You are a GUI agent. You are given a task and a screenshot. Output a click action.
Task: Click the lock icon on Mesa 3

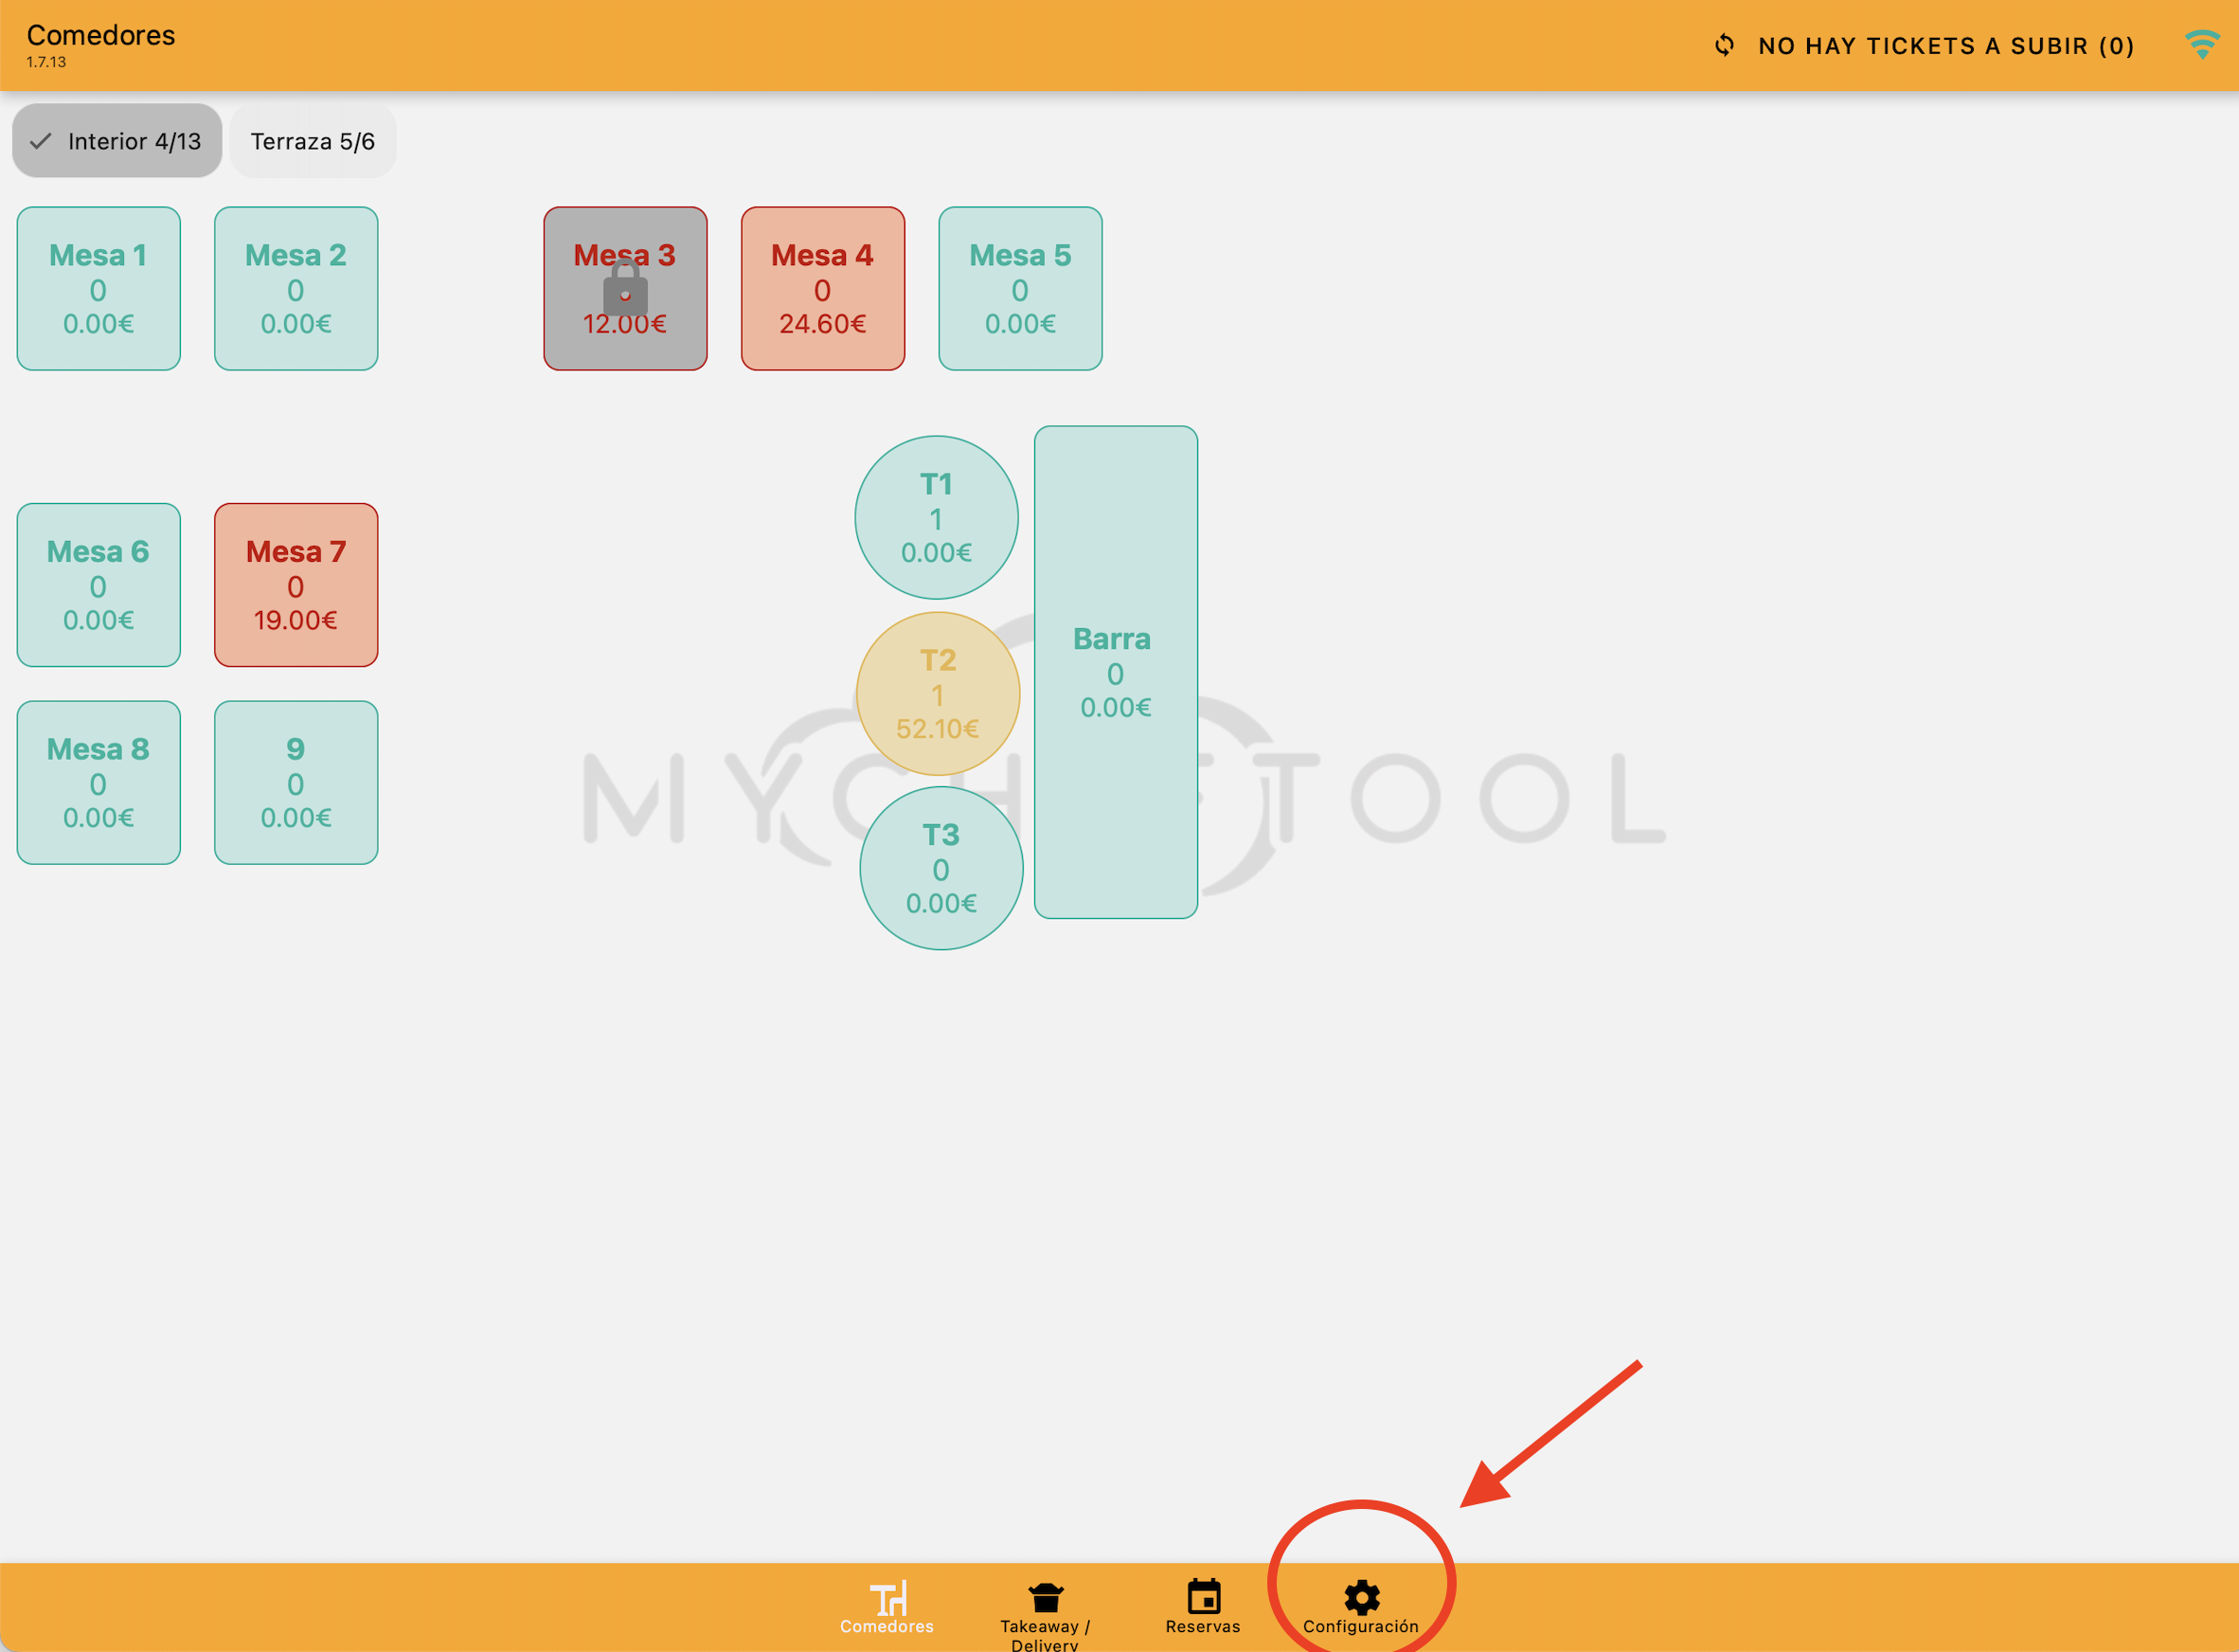click(625, 289)
